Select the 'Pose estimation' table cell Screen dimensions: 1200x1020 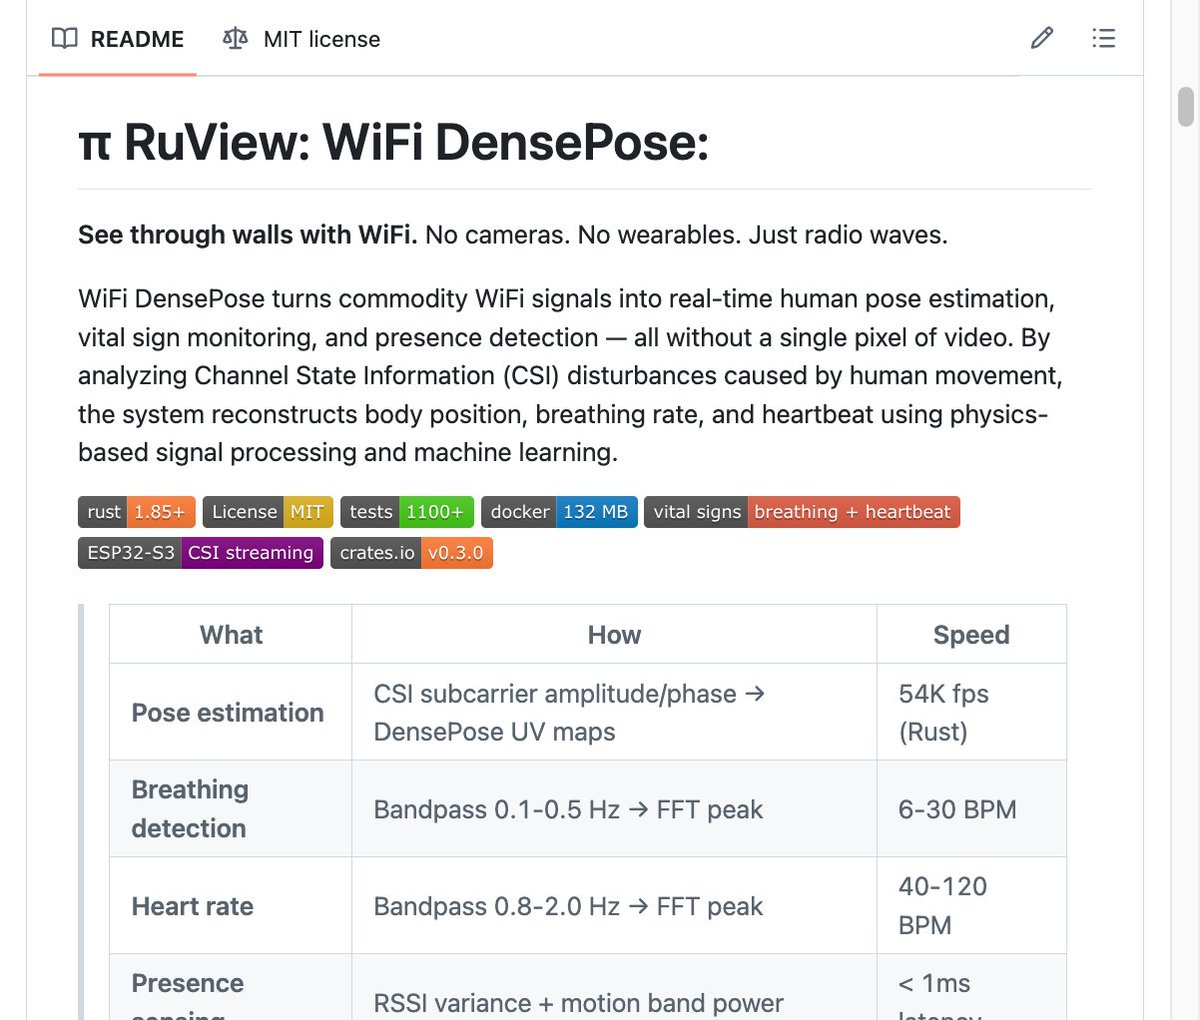[231, 712]
